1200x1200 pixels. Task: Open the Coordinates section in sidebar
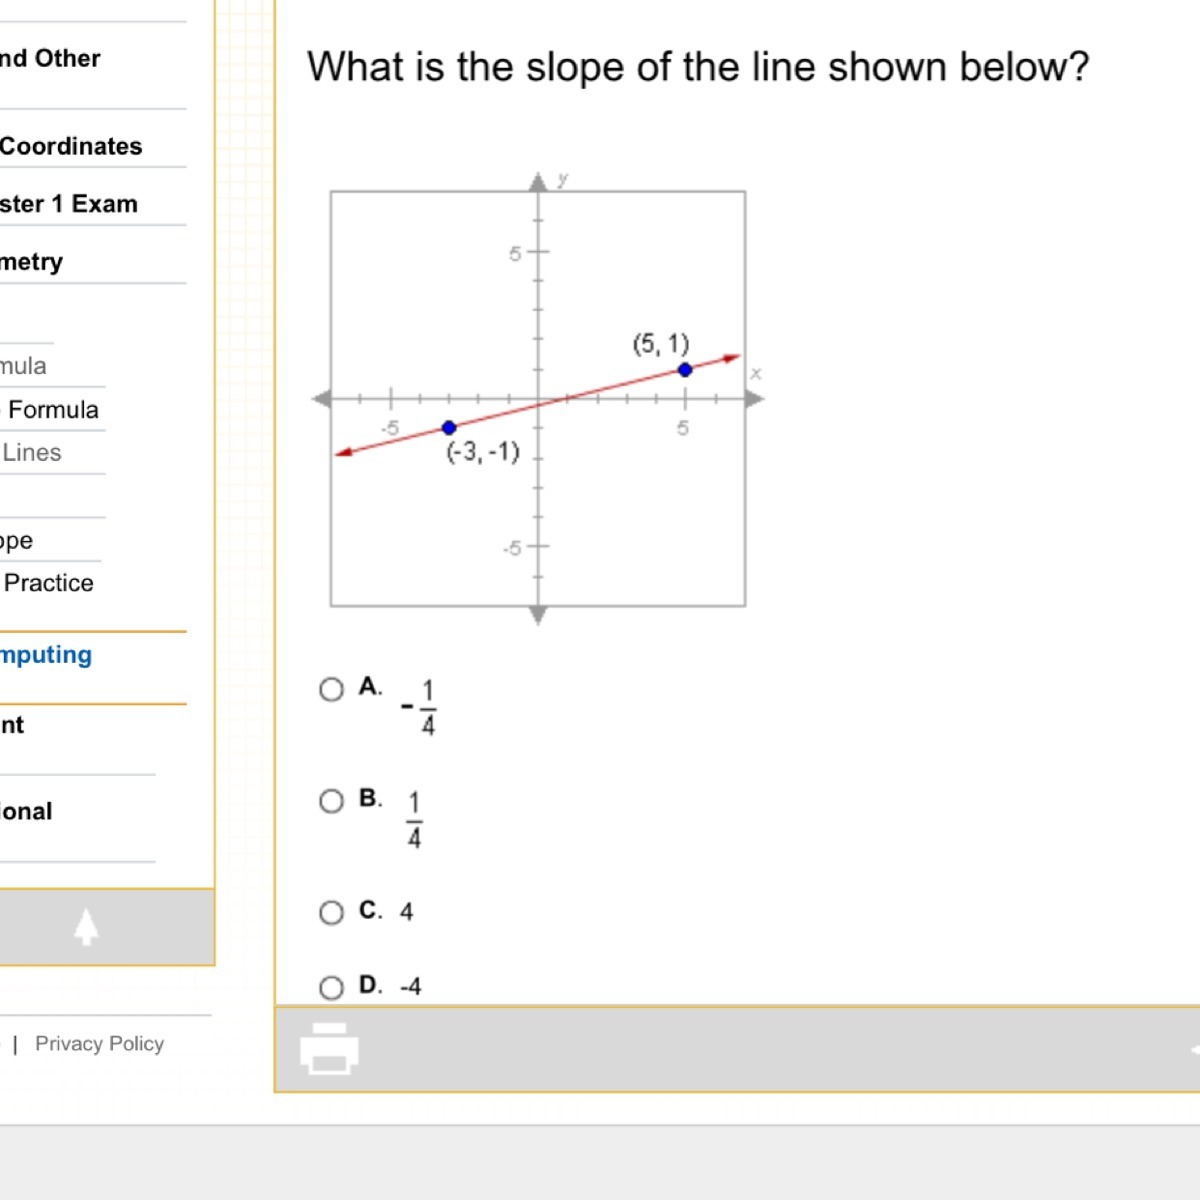pos(71,146)
